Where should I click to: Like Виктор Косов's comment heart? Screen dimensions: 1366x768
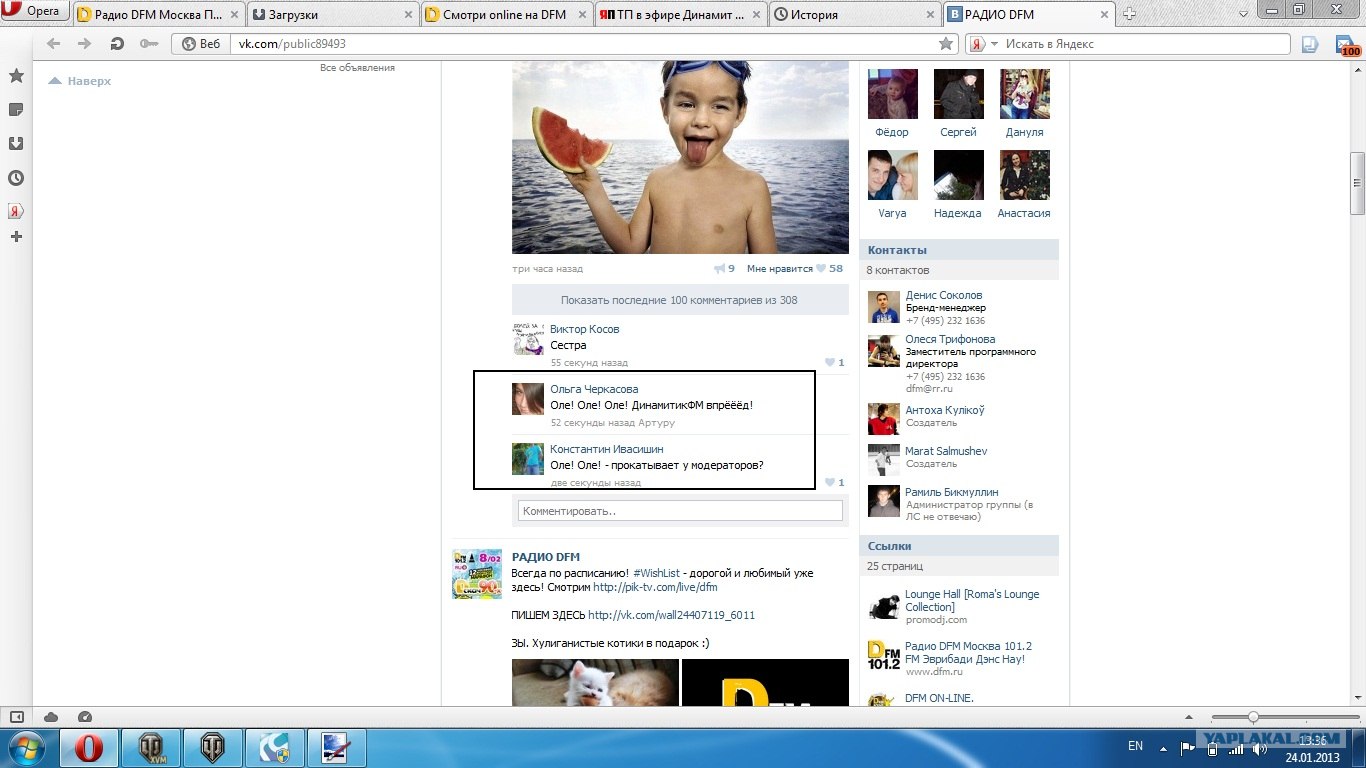(x=829, y=363)
